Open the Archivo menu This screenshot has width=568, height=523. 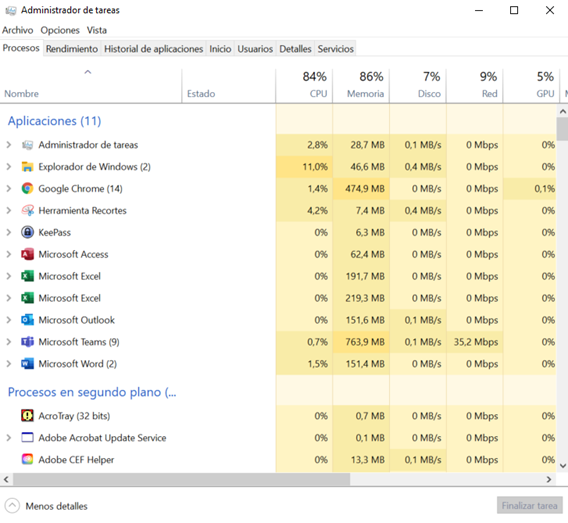17,30
